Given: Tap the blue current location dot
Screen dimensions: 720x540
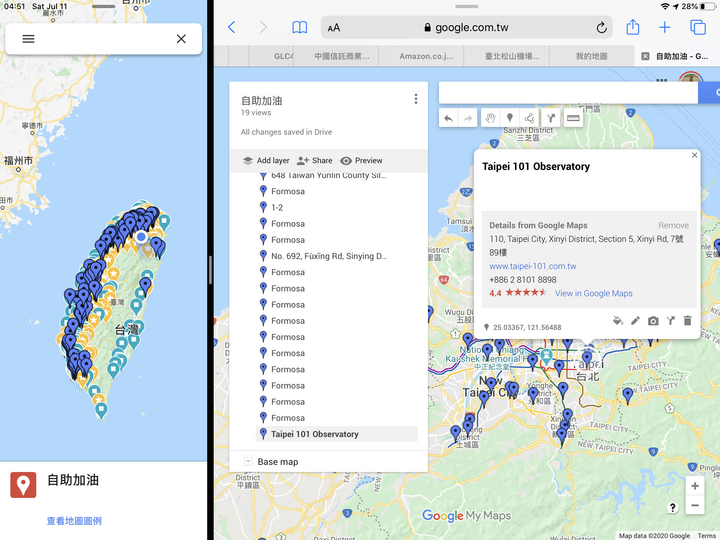Looking at the screenshot, I should 141,236.
